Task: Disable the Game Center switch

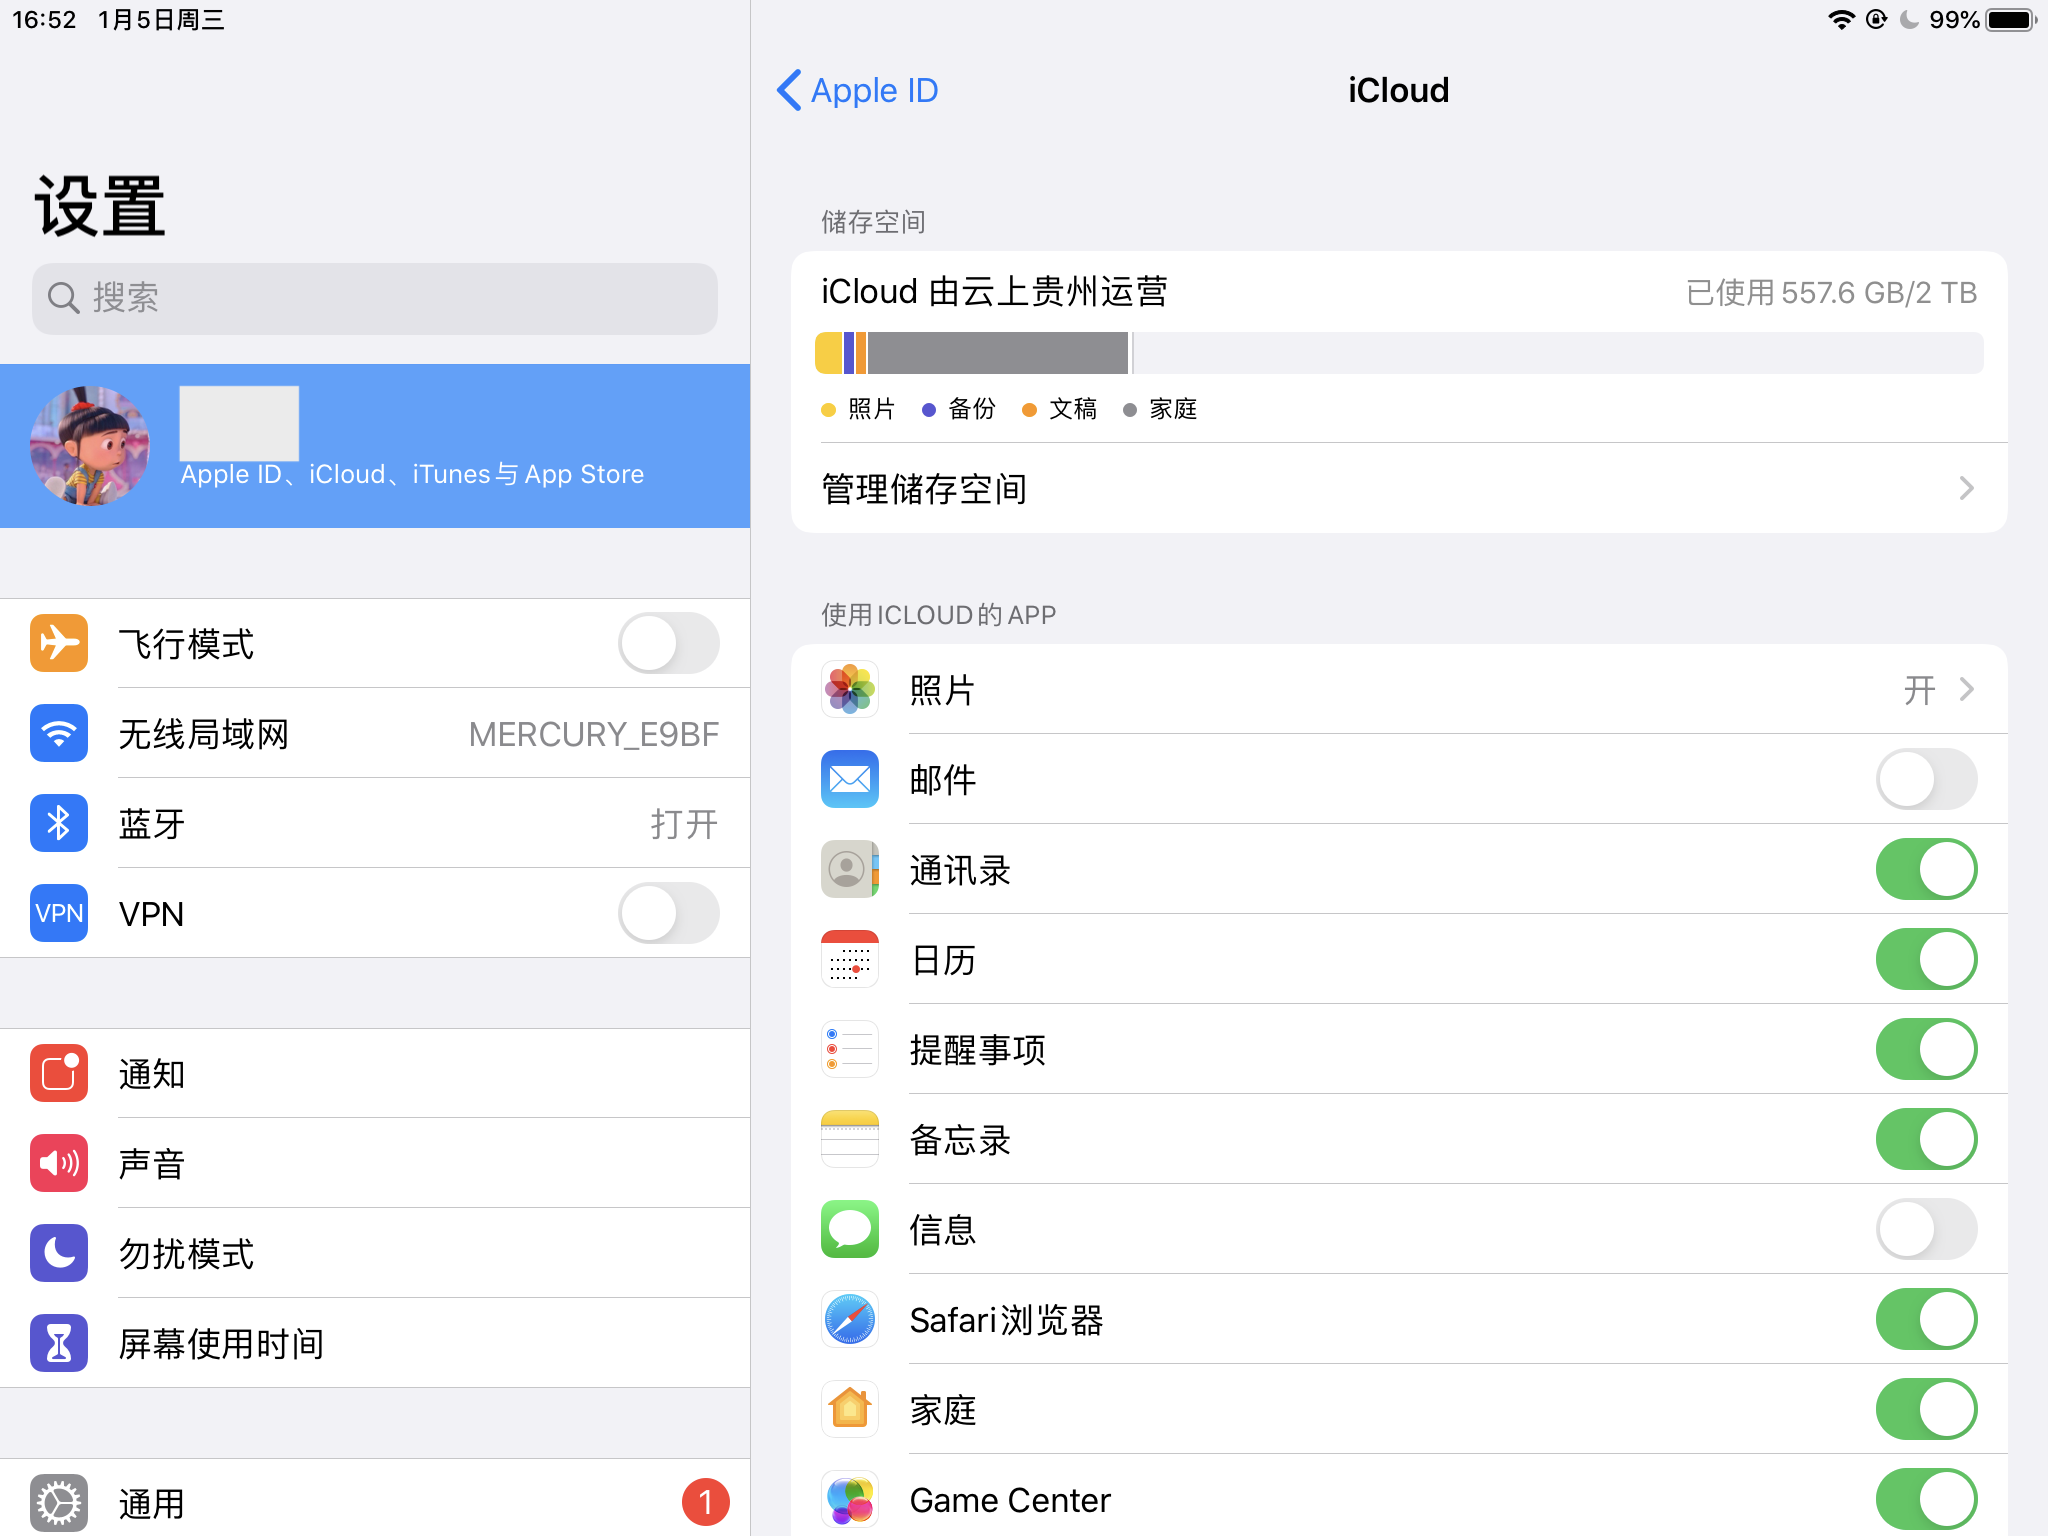Action: pos(1926,1499)
